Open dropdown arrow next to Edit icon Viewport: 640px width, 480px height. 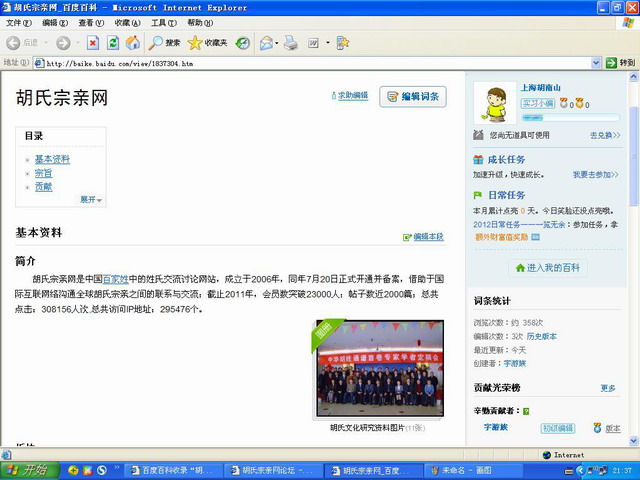pos(328,43)
